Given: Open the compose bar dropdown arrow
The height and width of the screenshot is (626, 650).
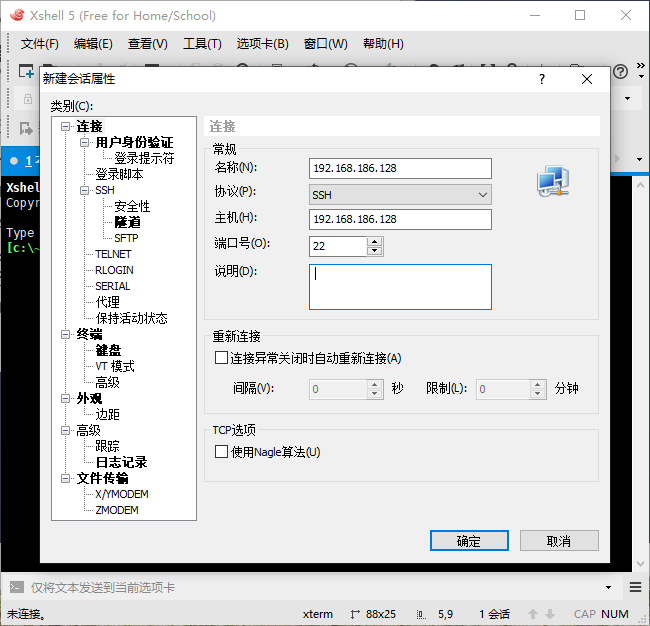Looking at the screenshot, I should (609, 587).
